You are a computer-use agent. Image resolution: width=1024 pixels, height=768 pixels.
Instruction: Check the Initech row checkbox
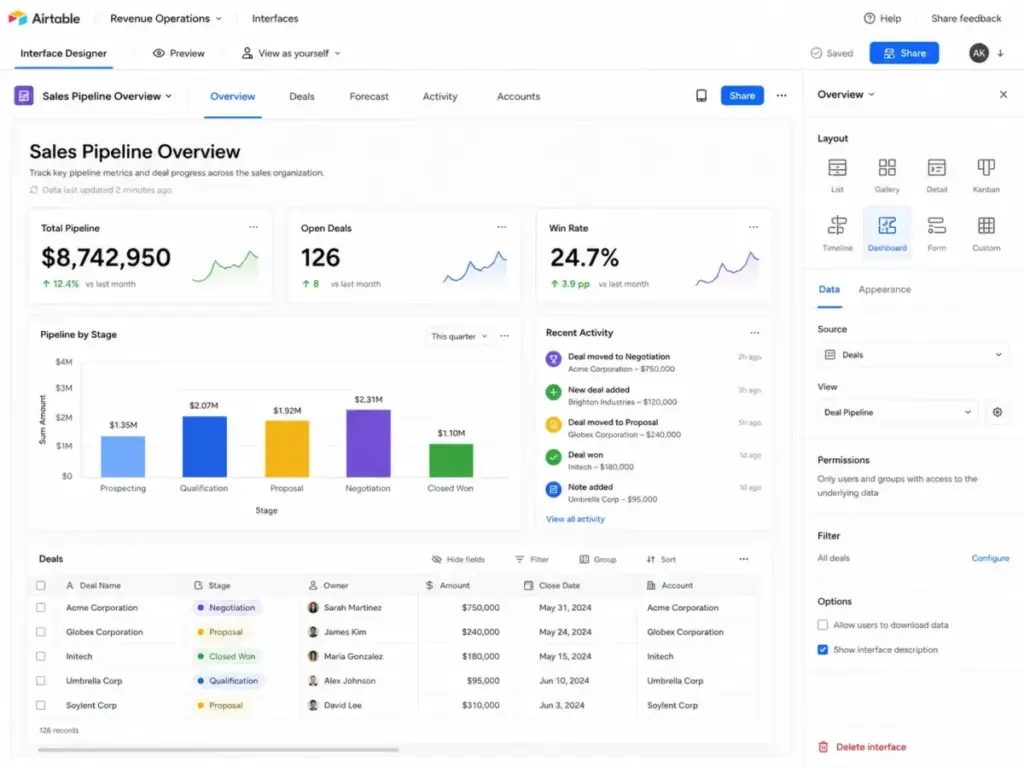coord(40,656)
